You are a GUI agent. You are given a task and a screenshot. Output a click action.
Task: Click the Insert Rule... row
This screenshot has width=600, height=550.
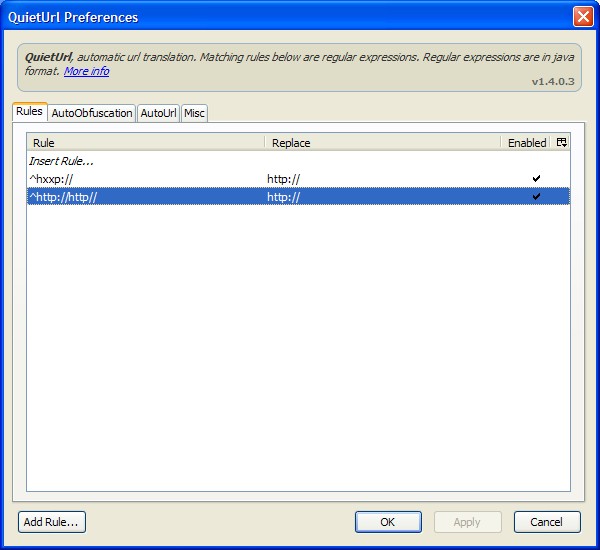click(298, 161)
